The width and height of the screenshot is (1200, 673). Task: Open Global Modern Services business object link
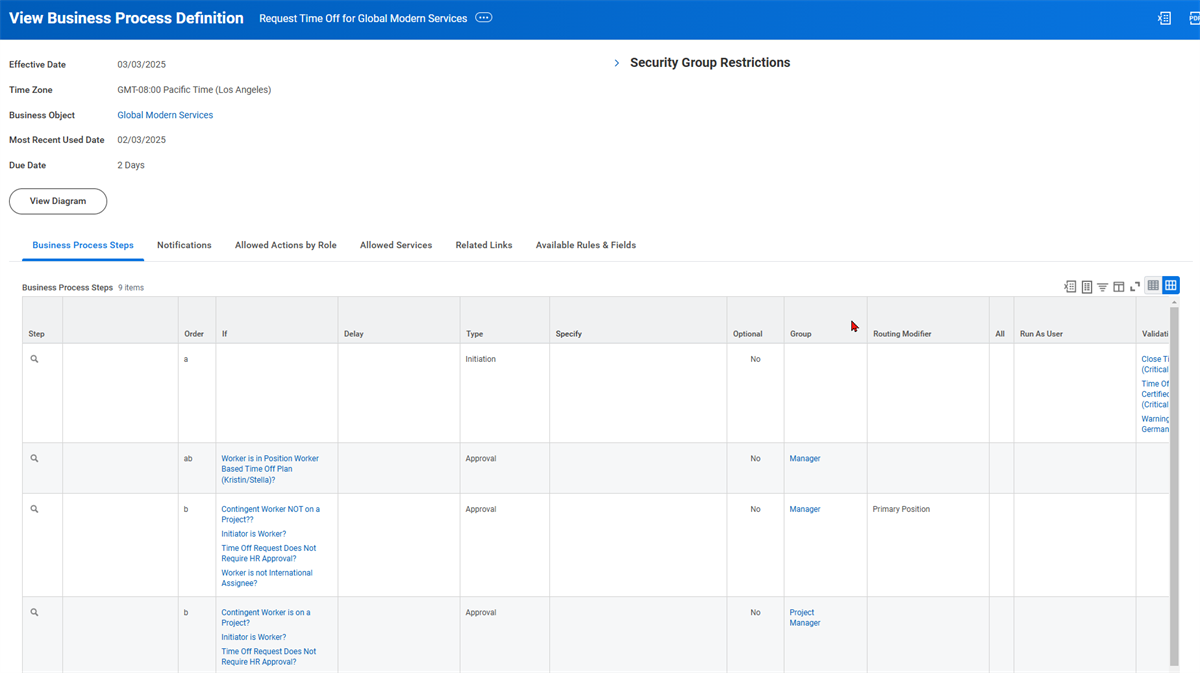(x=165, y=115)
